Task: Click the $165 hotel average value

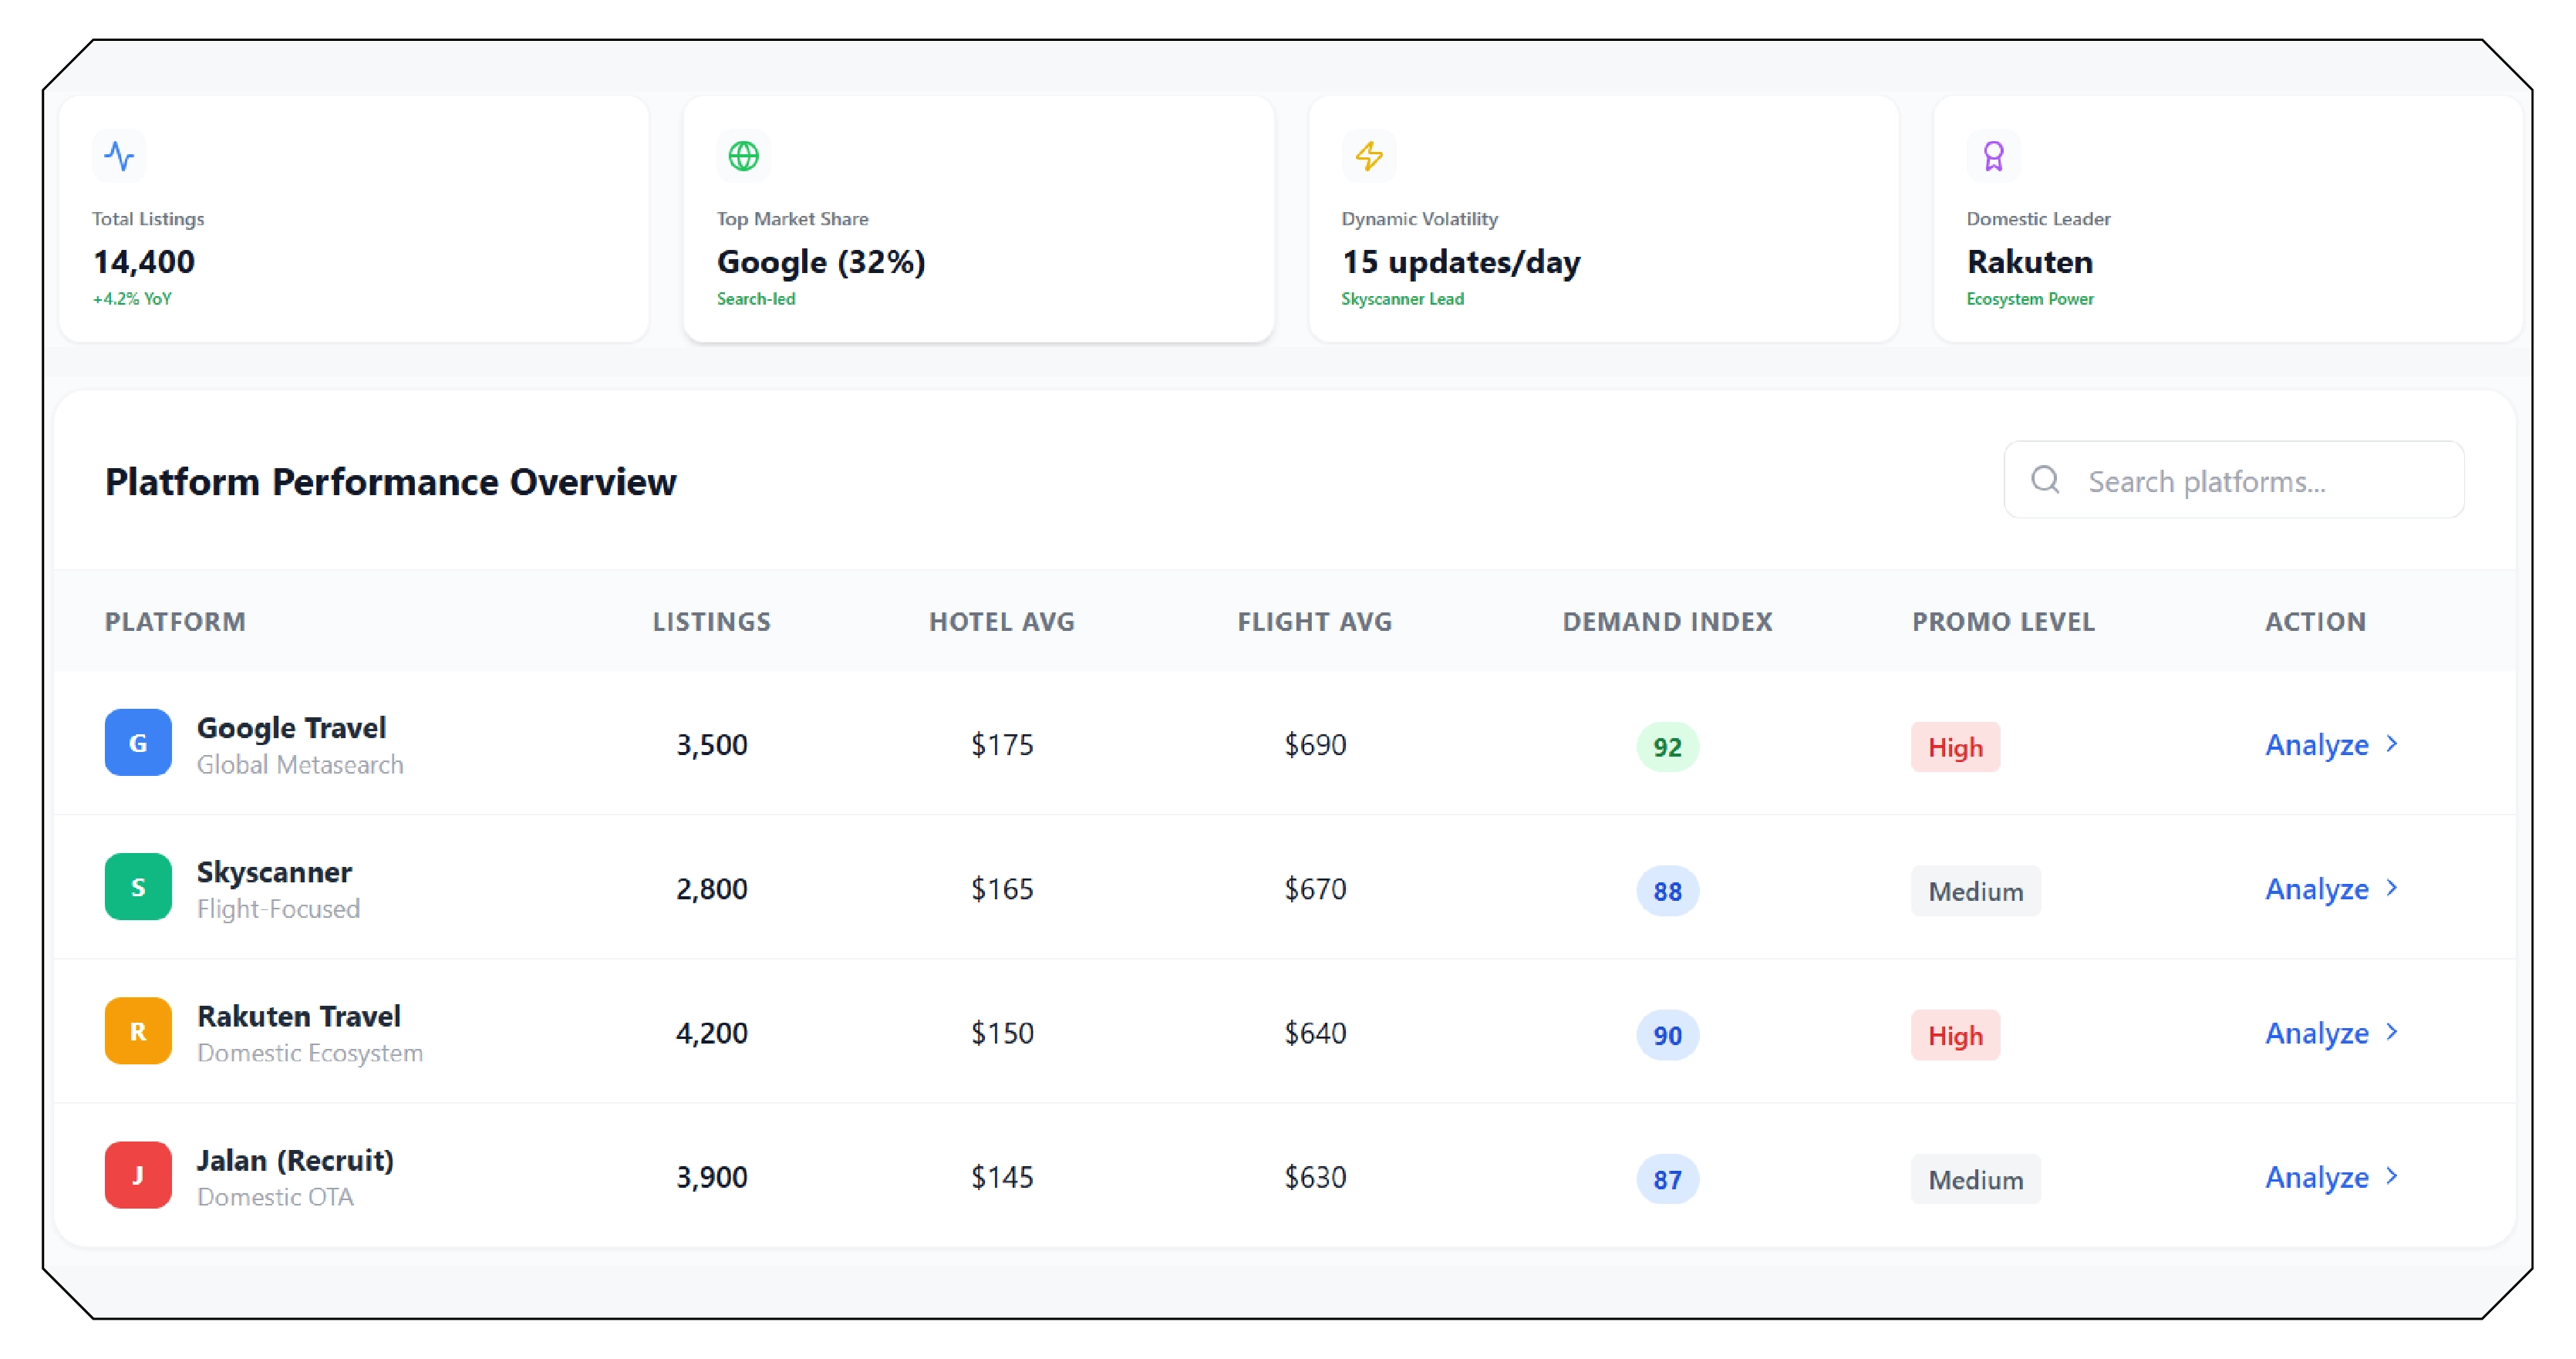Action: tap(1002, 889)
